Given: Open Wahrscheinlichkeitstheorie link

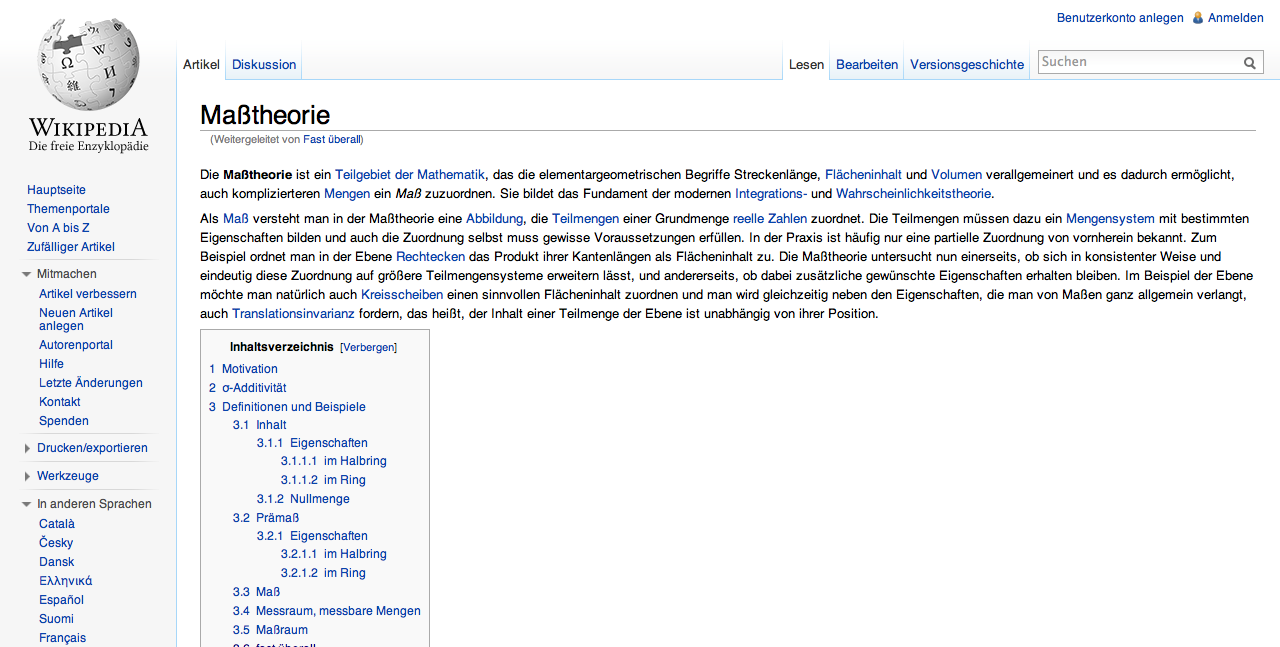Looking at the screenshot, I should (x=913, y=193).
